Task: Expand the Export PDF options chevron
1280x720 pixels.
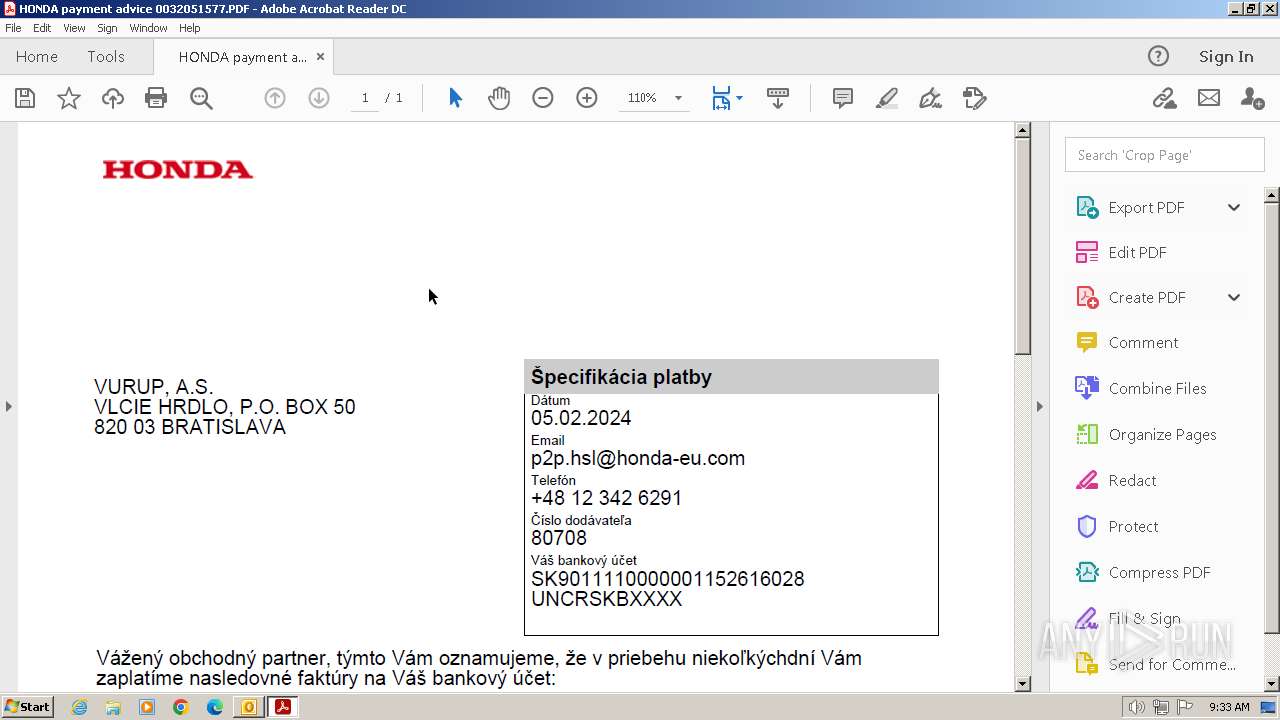Action: pyautogui.click(x=1234, y=208)
